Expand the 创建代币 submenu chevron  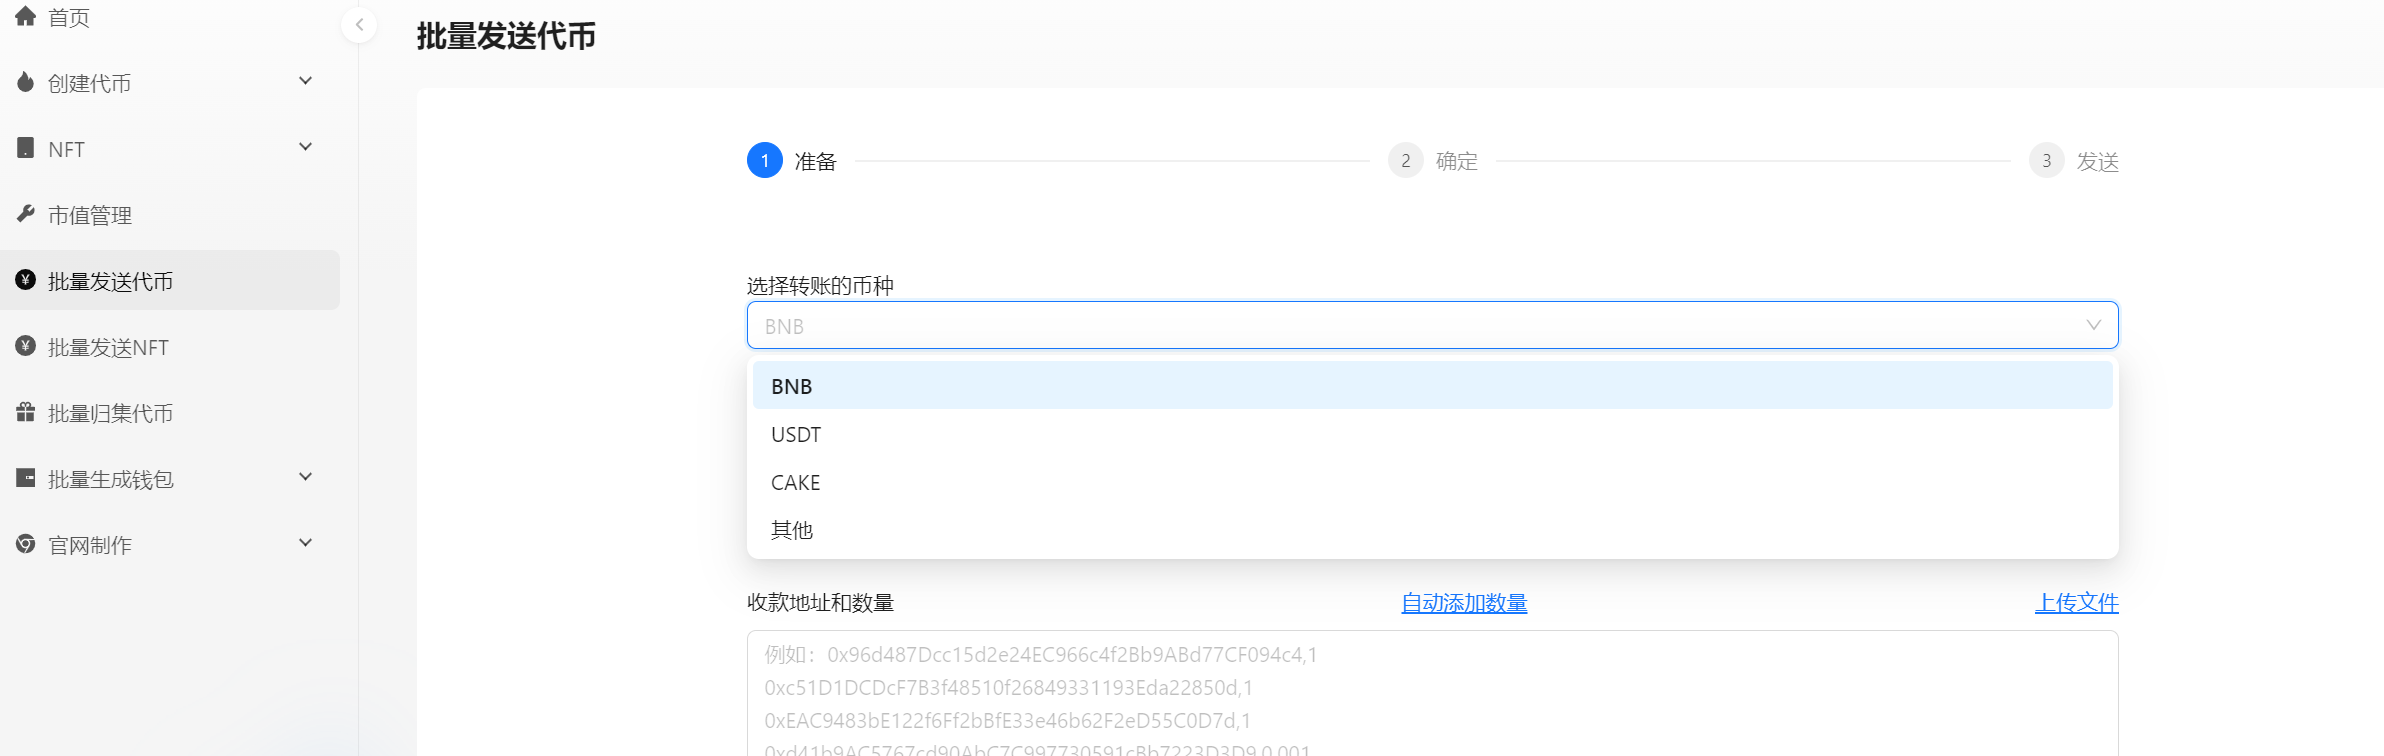[306, 81]
